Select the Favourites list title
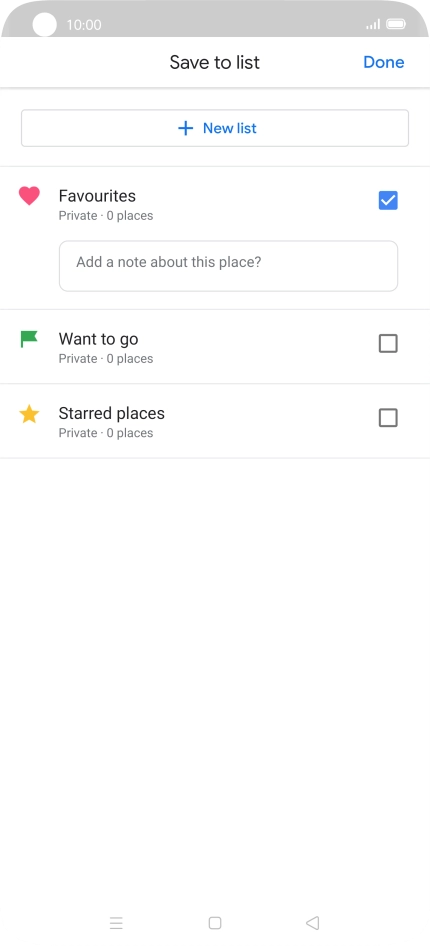The height and width of the screenshot is (946, 430). click(x=97, y=195)
